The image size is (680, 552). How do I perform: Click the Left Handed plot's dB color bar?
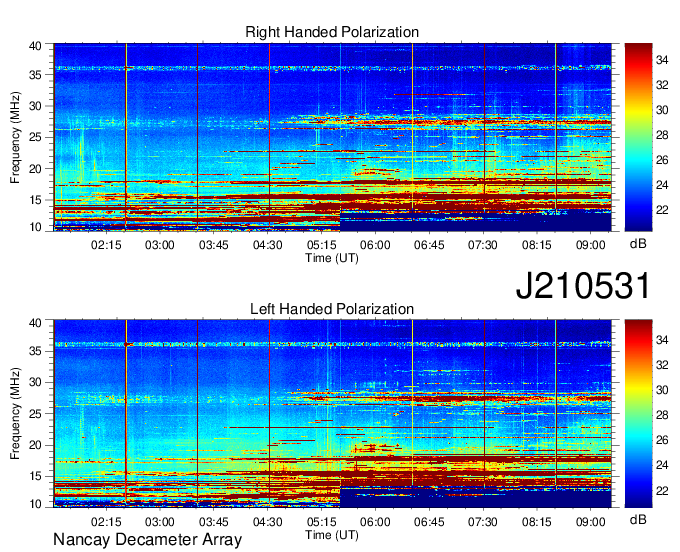click(638, 414)
